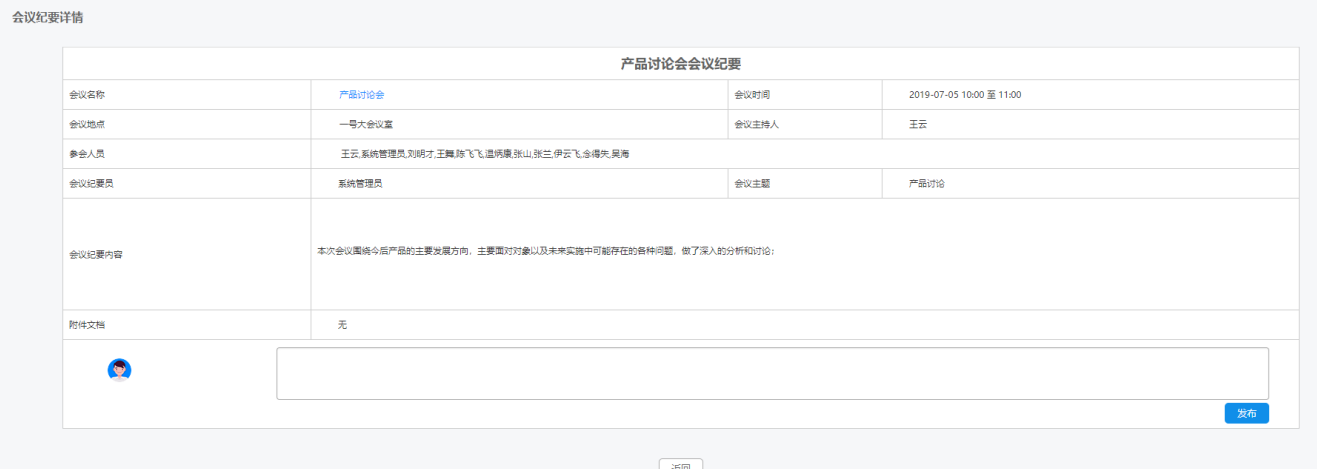The image size is (1317, 469).
Task: Click the blue 发布 button
Action: [x=1246, y=414]
